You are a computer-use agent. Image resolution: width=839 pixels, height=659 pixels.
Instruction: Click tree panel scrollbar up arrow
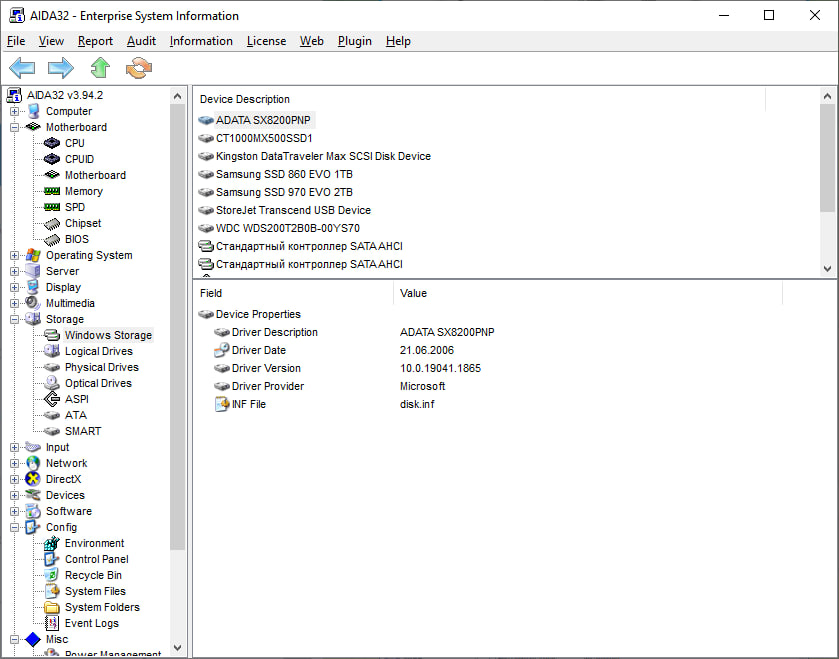178,96
